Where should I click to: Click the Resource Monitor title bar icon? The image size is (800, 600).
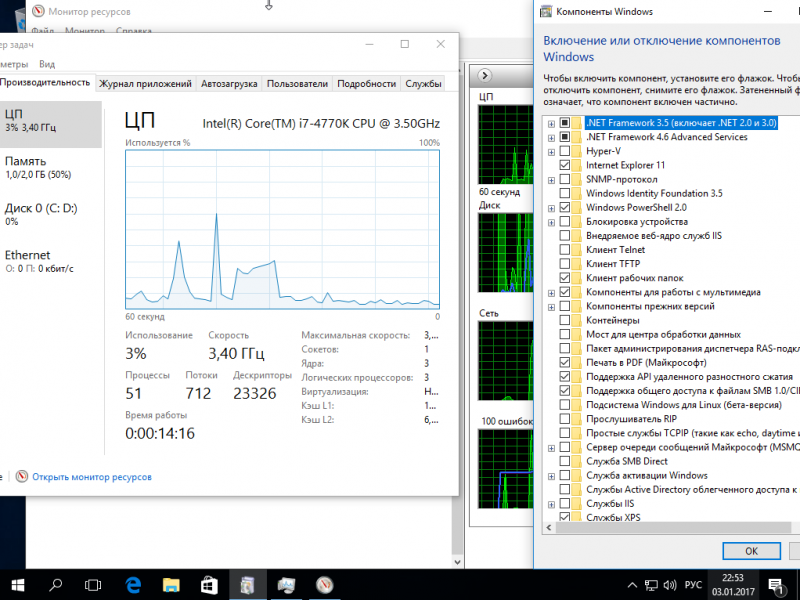[x=38, y=11]
